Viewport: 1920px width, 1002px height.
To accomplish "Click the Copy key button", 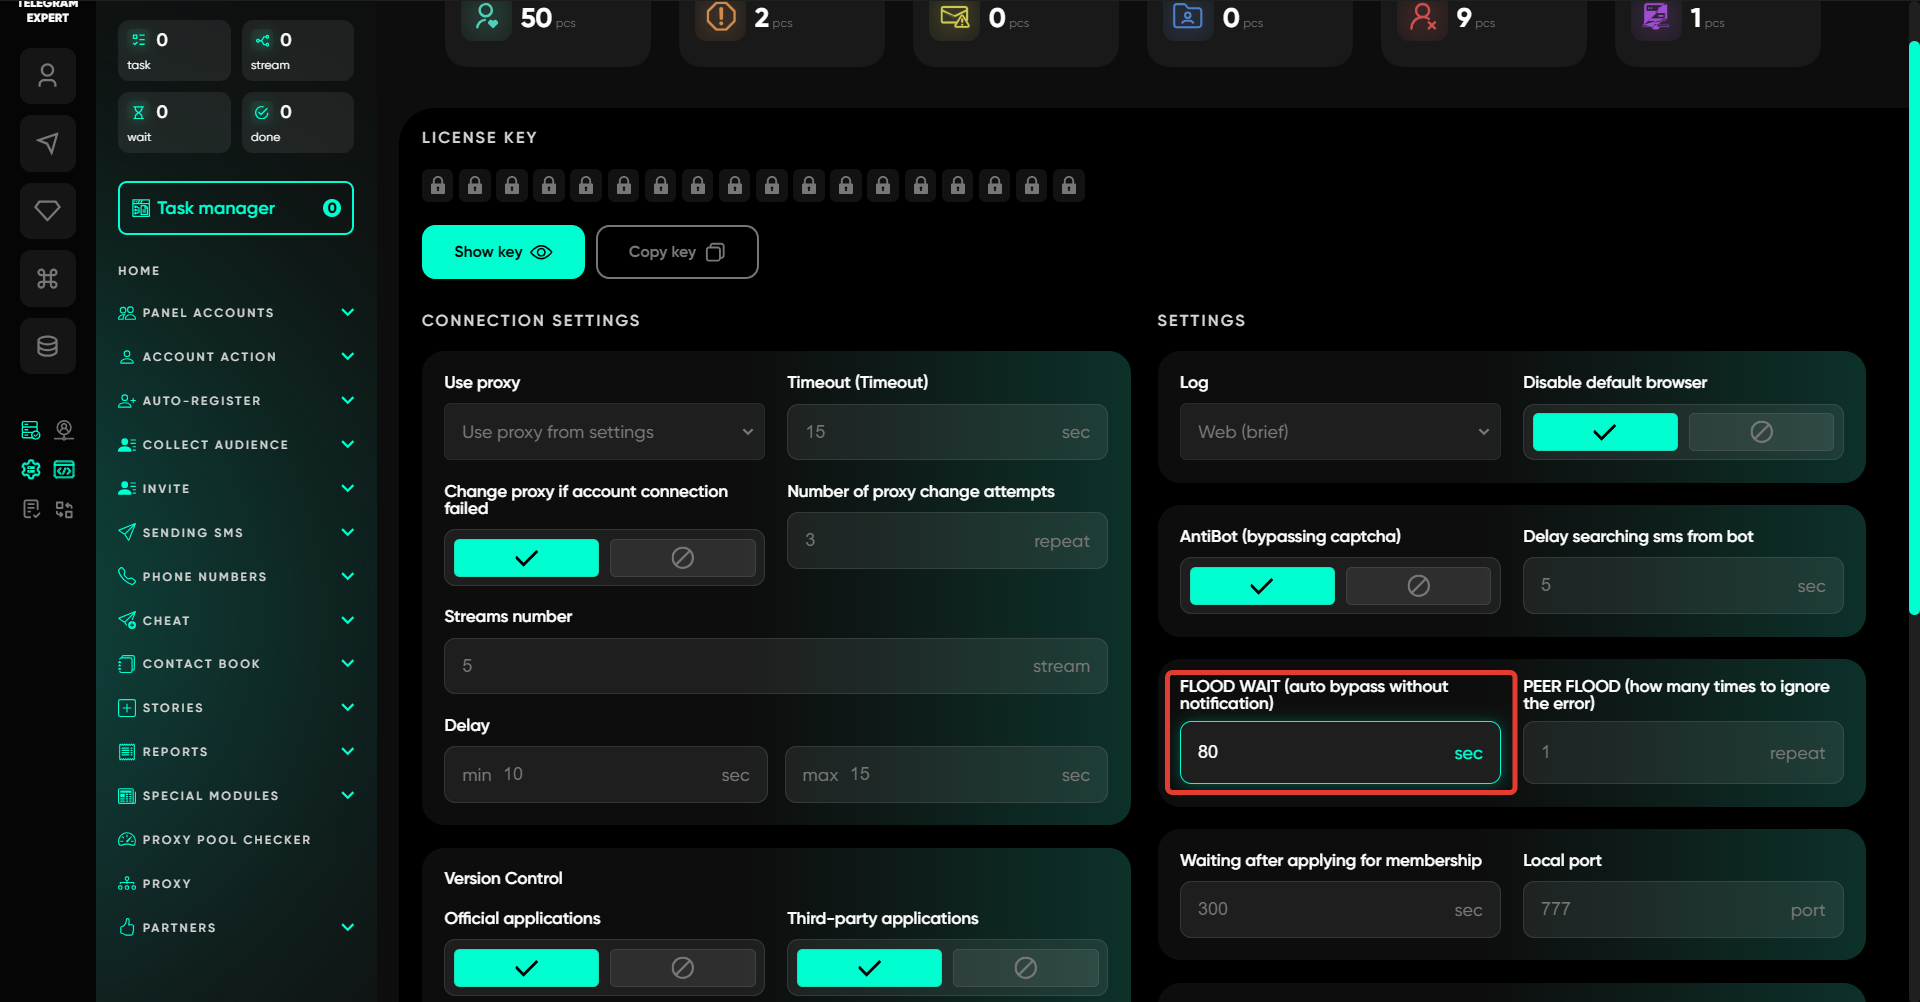I will (x=676, y=252).
